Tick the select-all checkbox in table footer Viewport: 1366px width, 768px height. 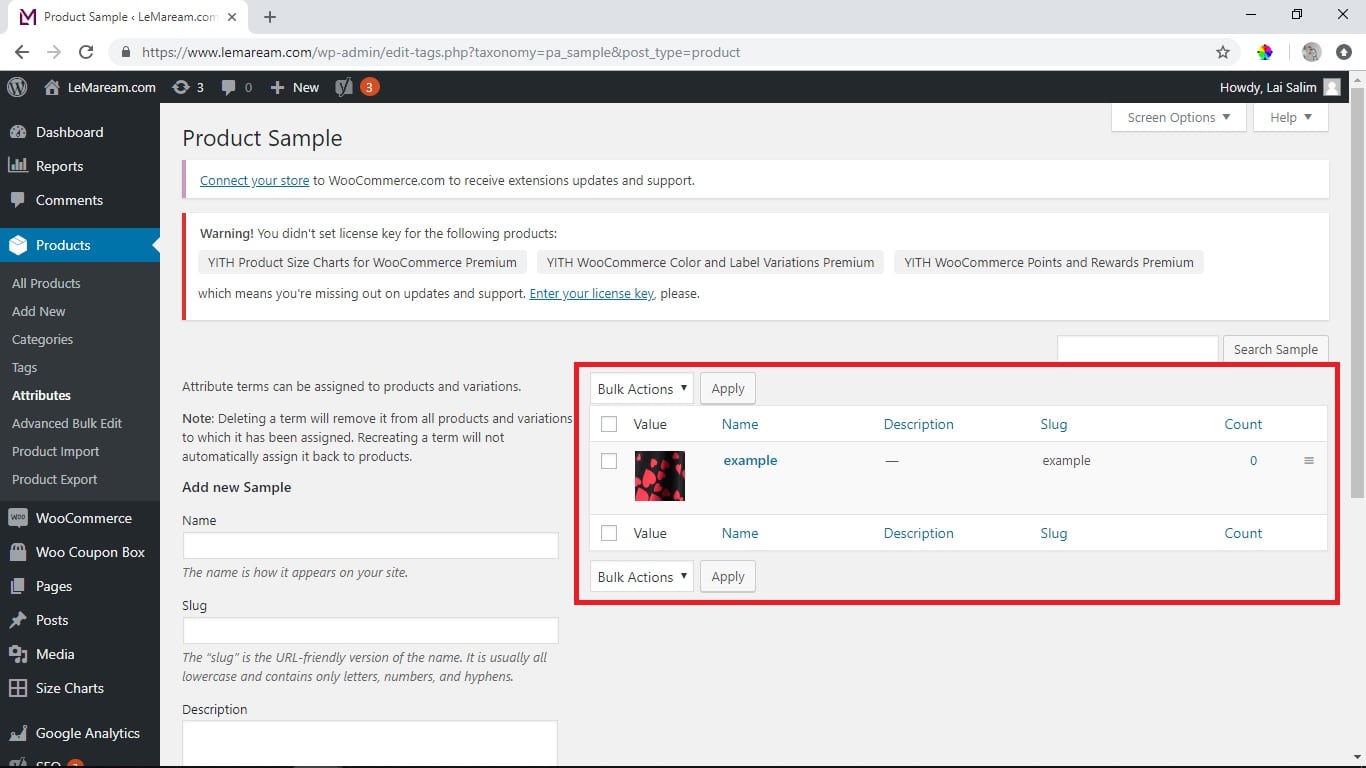[x=609, y=534]
